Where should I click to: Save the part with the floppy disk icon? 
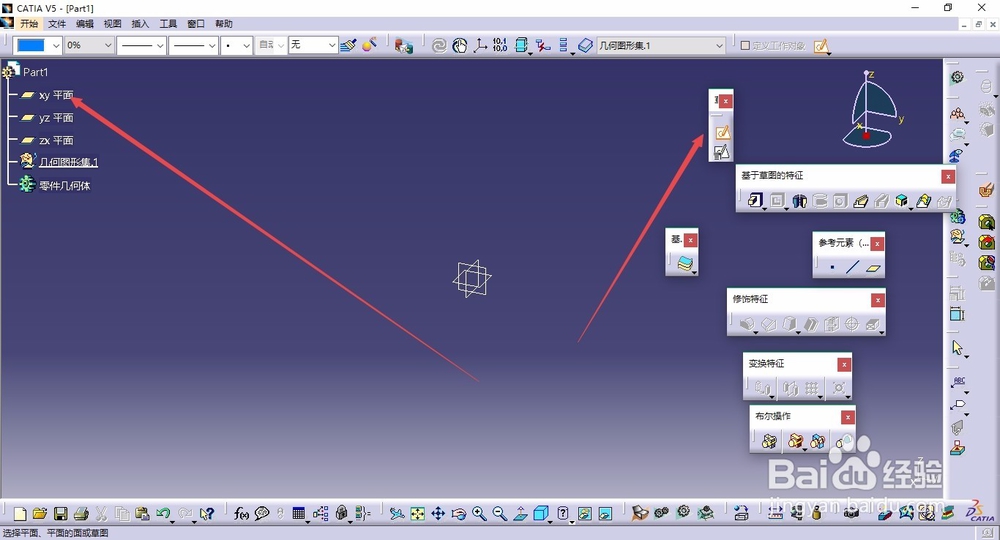coord(61,514)
